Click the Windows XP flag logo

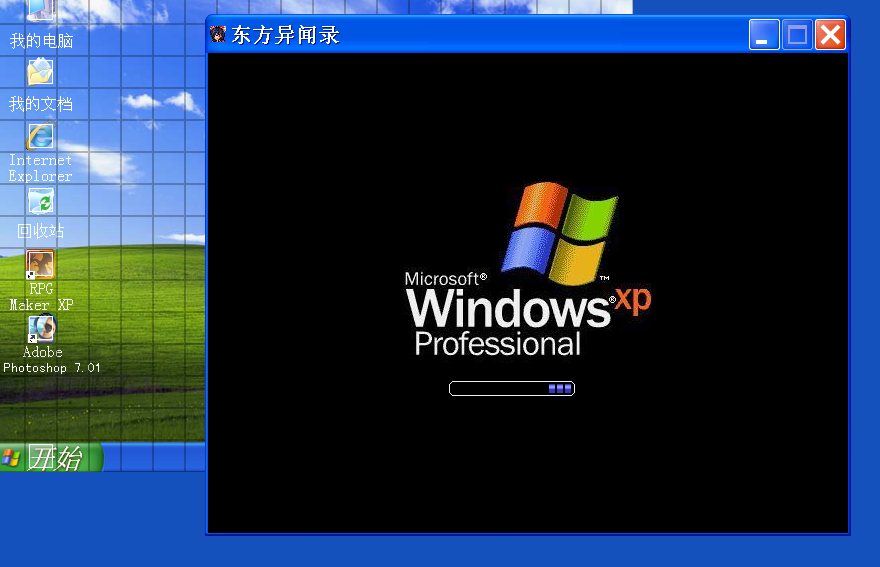point(560,233)
